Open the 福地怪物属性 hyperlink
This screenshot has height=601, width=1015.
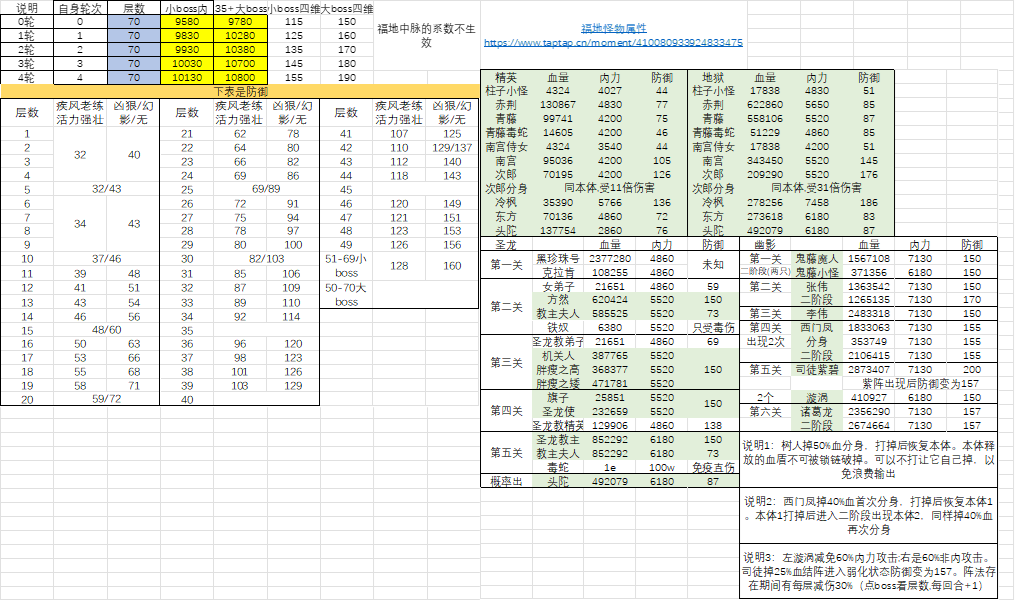click(614, 28)
